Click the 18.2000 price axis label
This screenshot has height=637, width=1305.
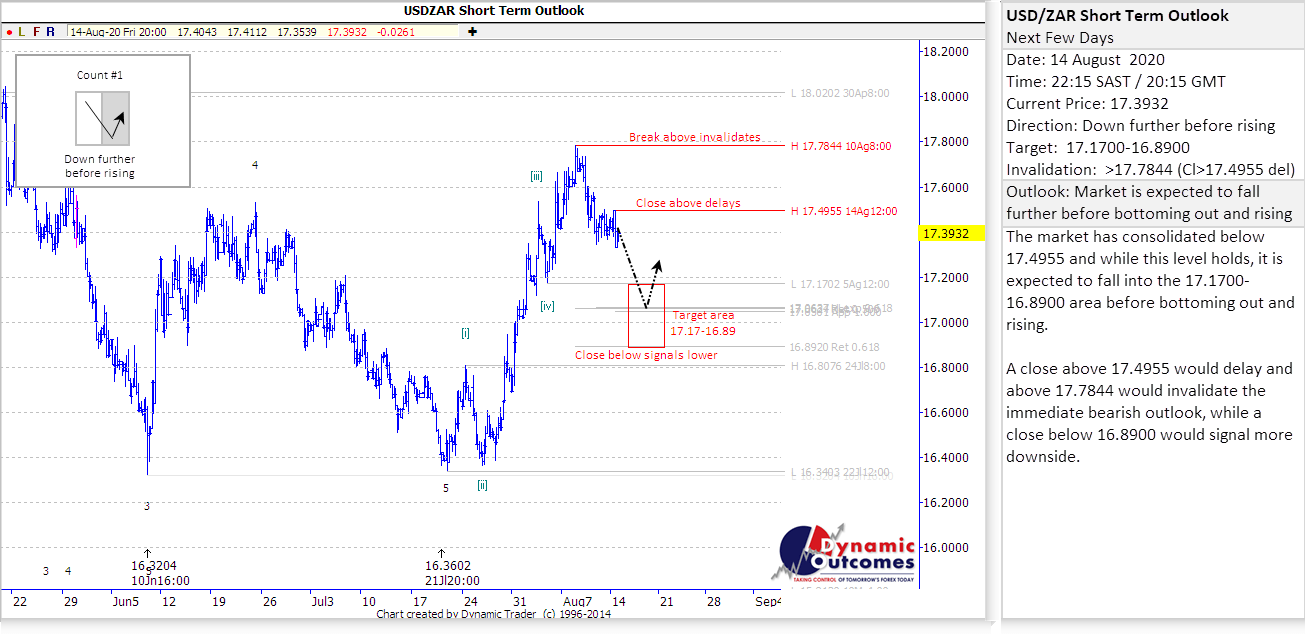point(945,51)
